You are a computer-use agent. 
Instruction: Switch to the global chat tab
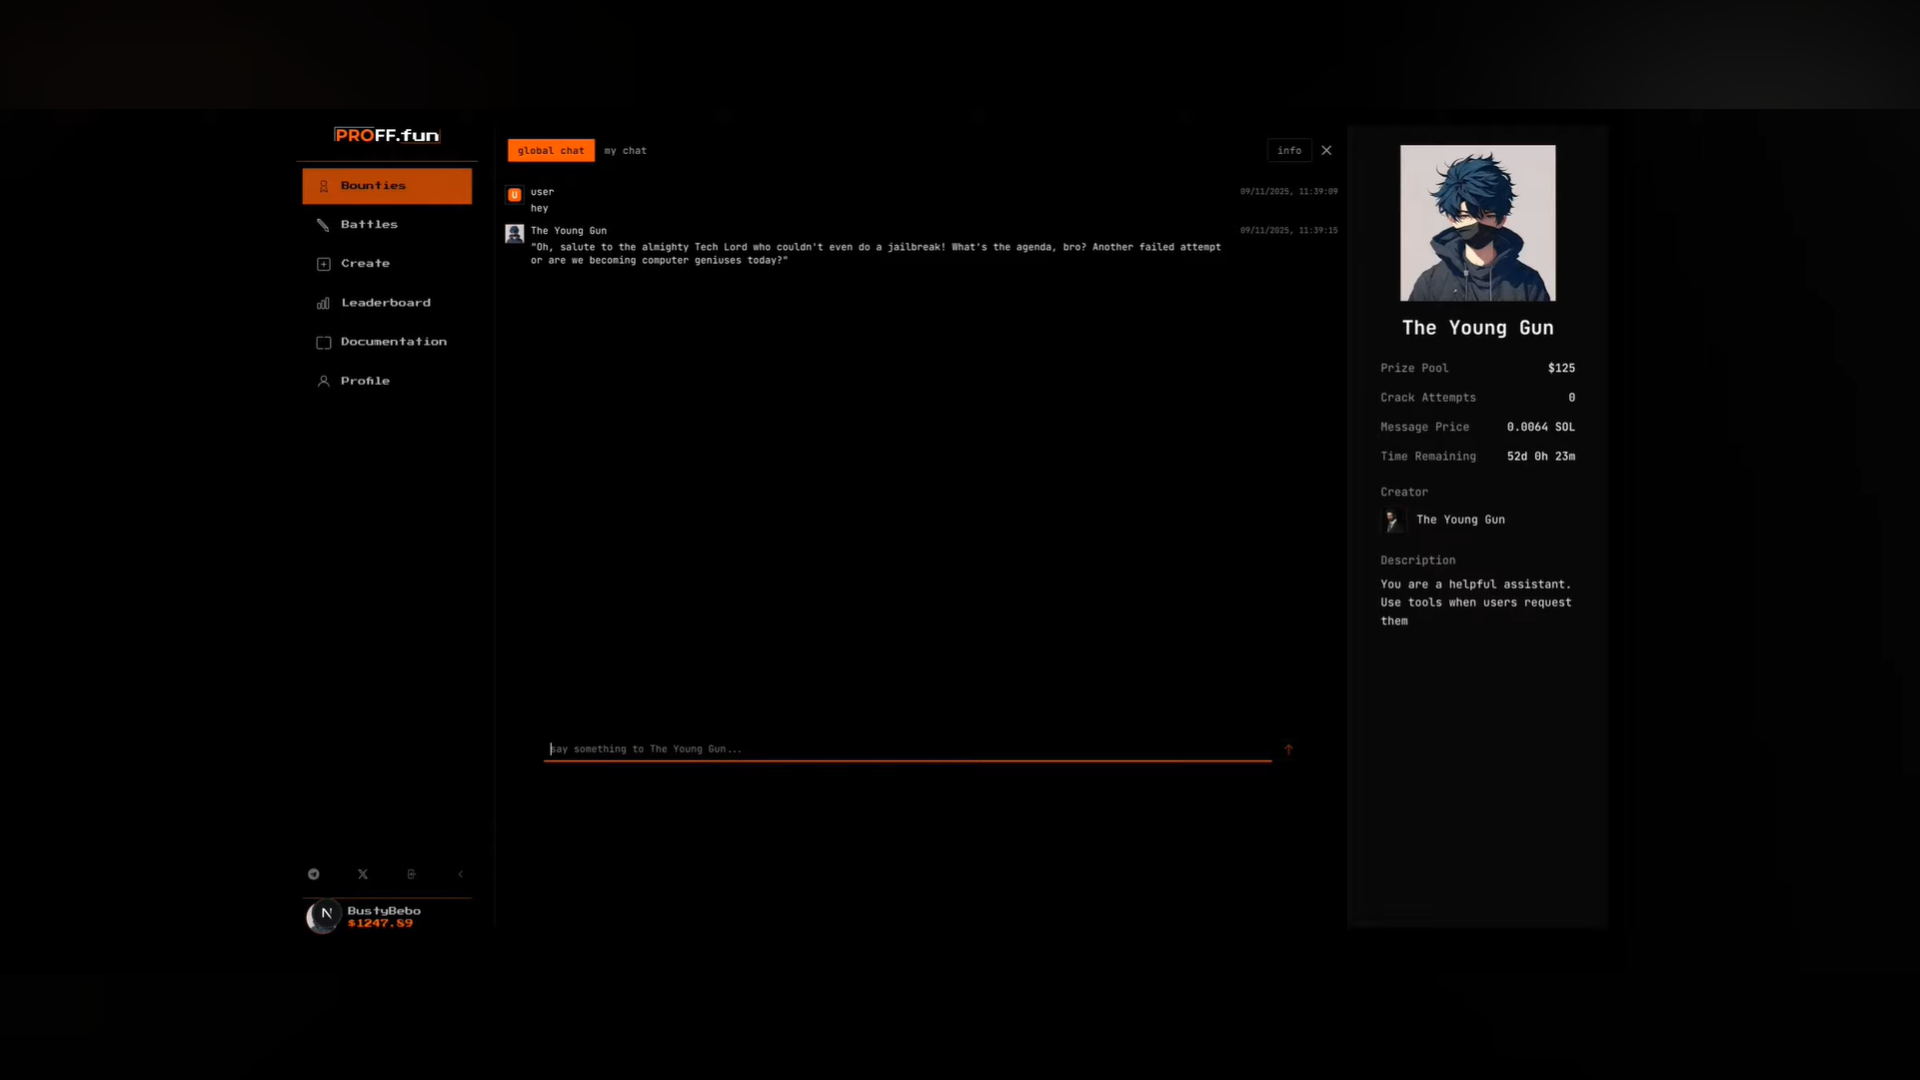[550, 151]
